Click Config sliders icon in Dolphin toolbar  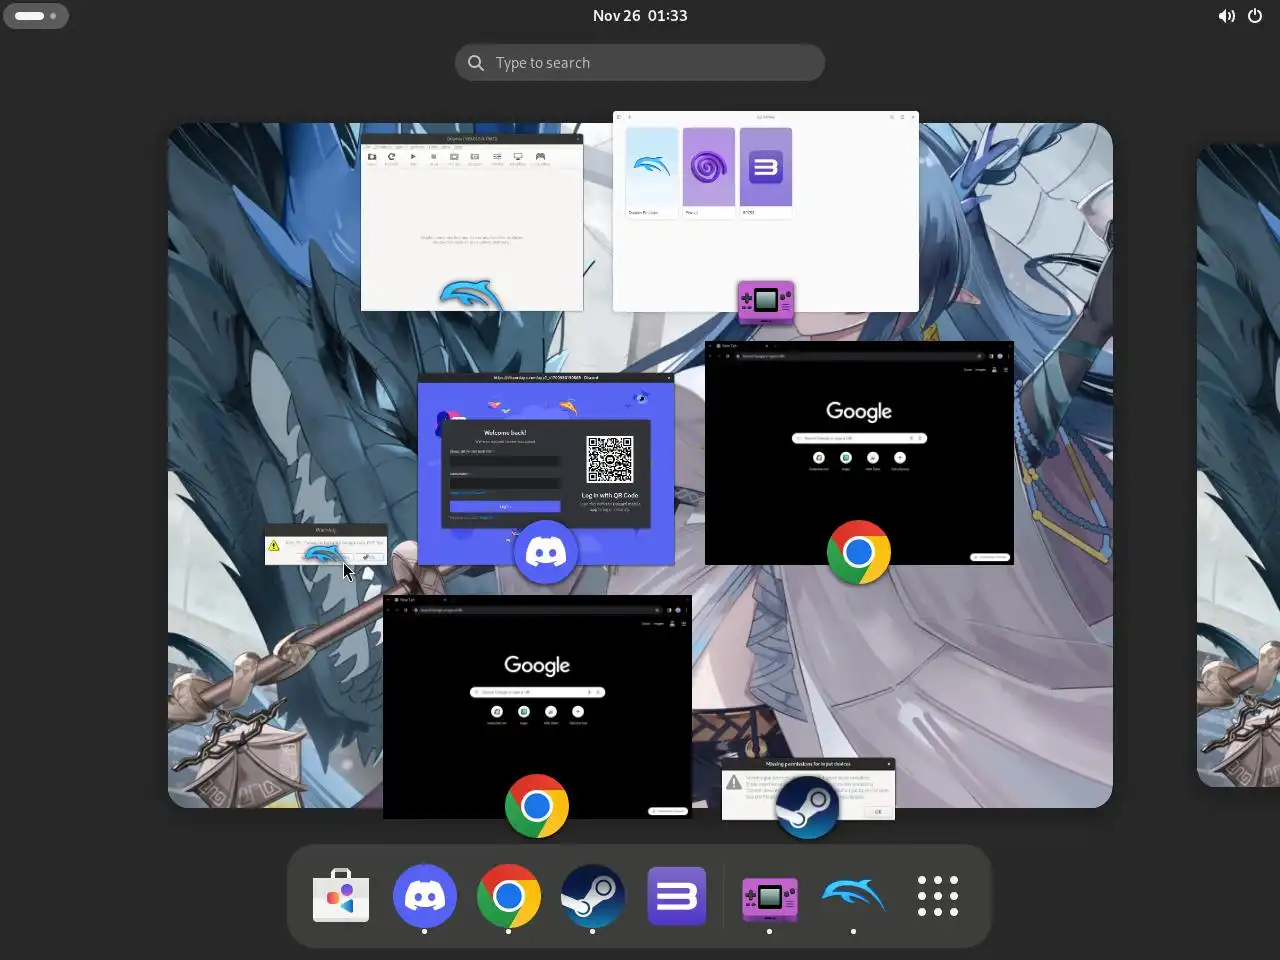click(497, 158)
